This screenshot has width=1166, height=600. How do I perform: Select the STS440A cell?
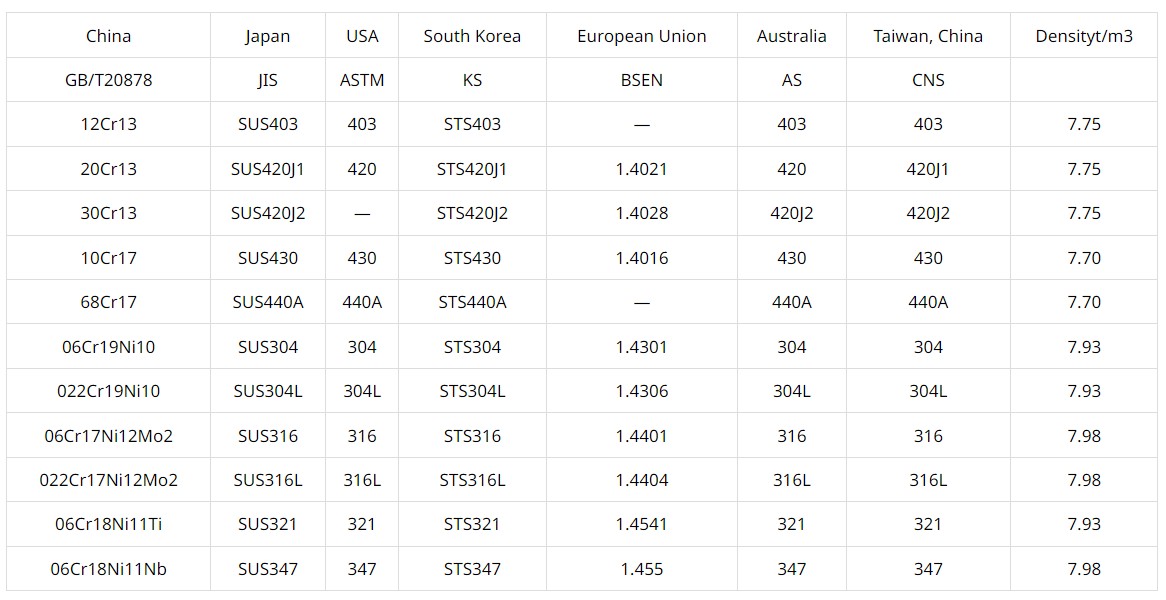coord(472,302)
